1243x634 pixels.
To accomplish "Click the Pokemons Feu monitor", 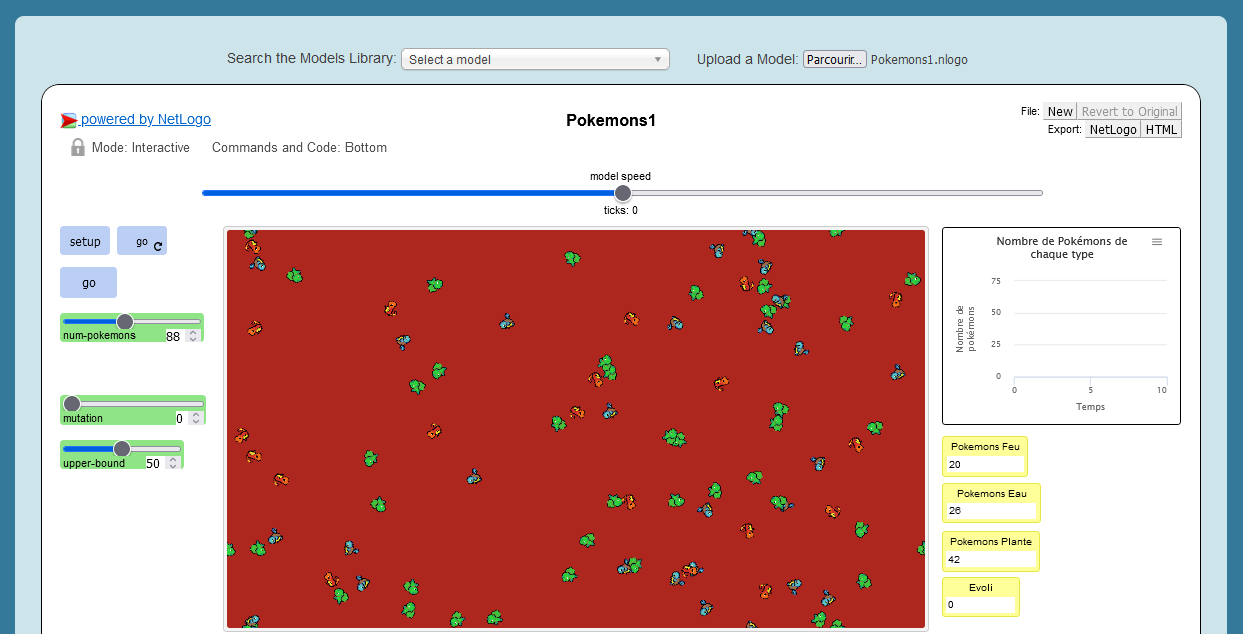I will point(985,456).
